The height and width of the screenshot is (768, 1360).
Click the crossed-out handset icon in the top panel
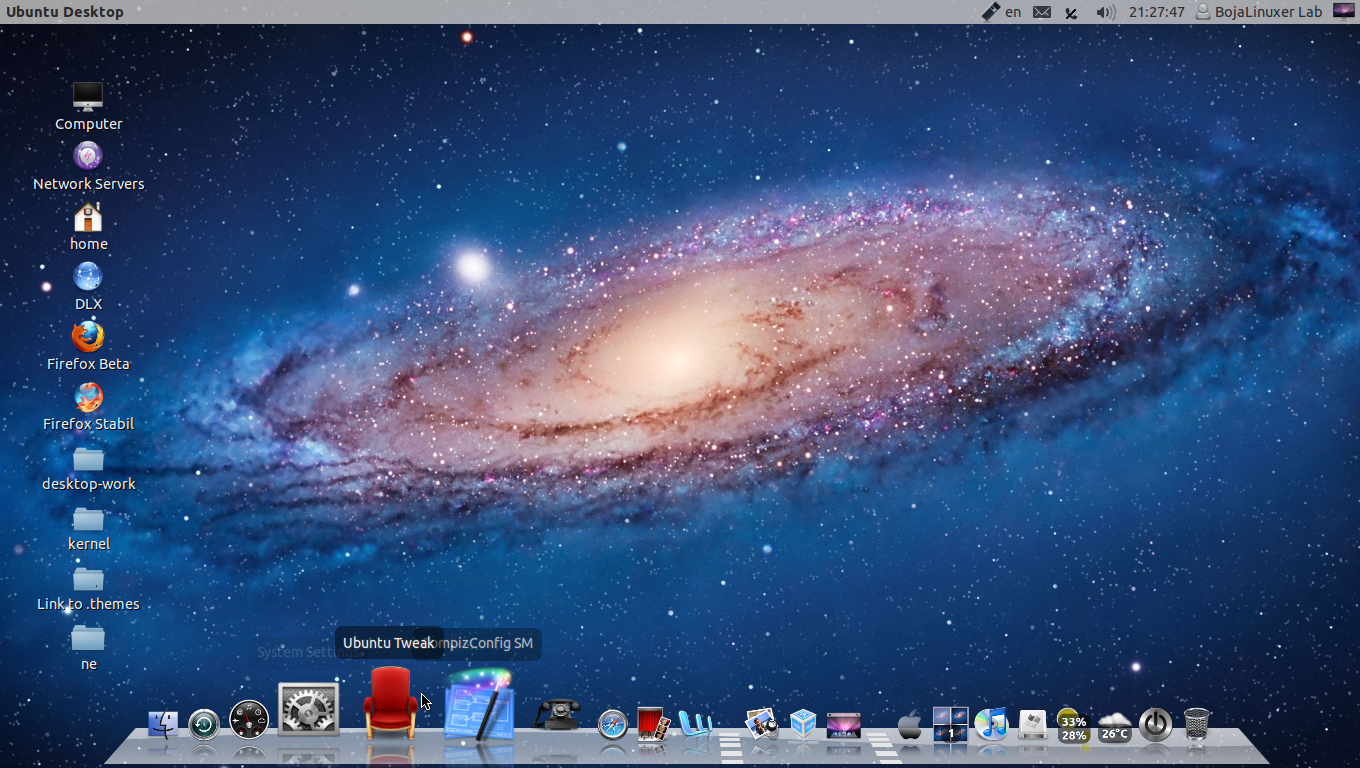pos(1071,13)
